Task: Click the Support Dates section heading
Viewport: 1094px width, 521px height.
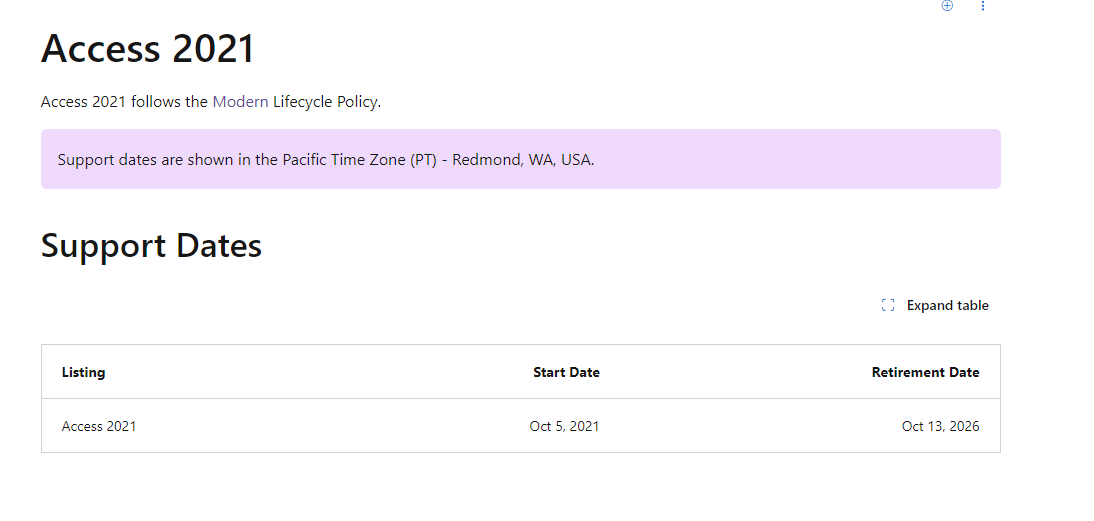Action: tap(151, 245)
